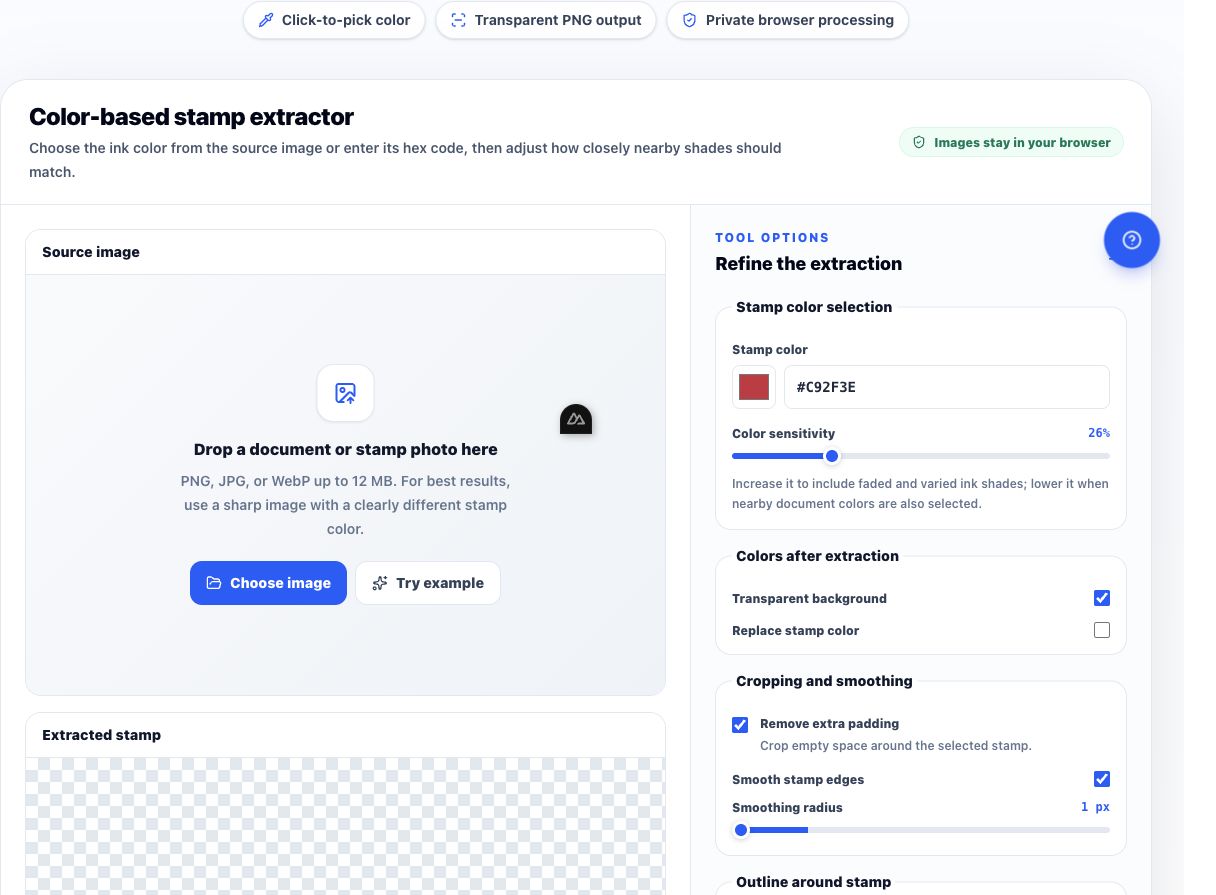Click the 'Smoothing radius' label
1216x895 pixels.
(x=787, y=808)
